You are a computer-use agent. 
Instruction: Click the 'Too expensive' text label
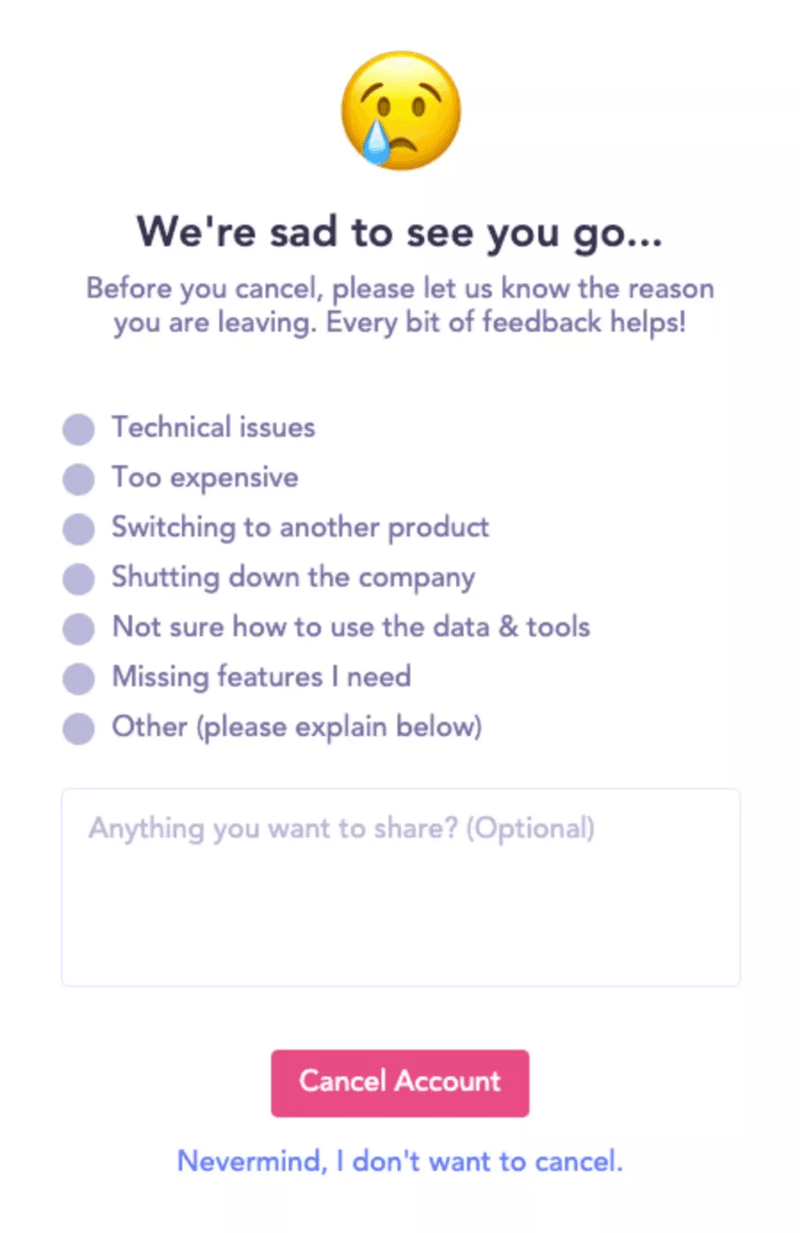(x=204, y=478)
